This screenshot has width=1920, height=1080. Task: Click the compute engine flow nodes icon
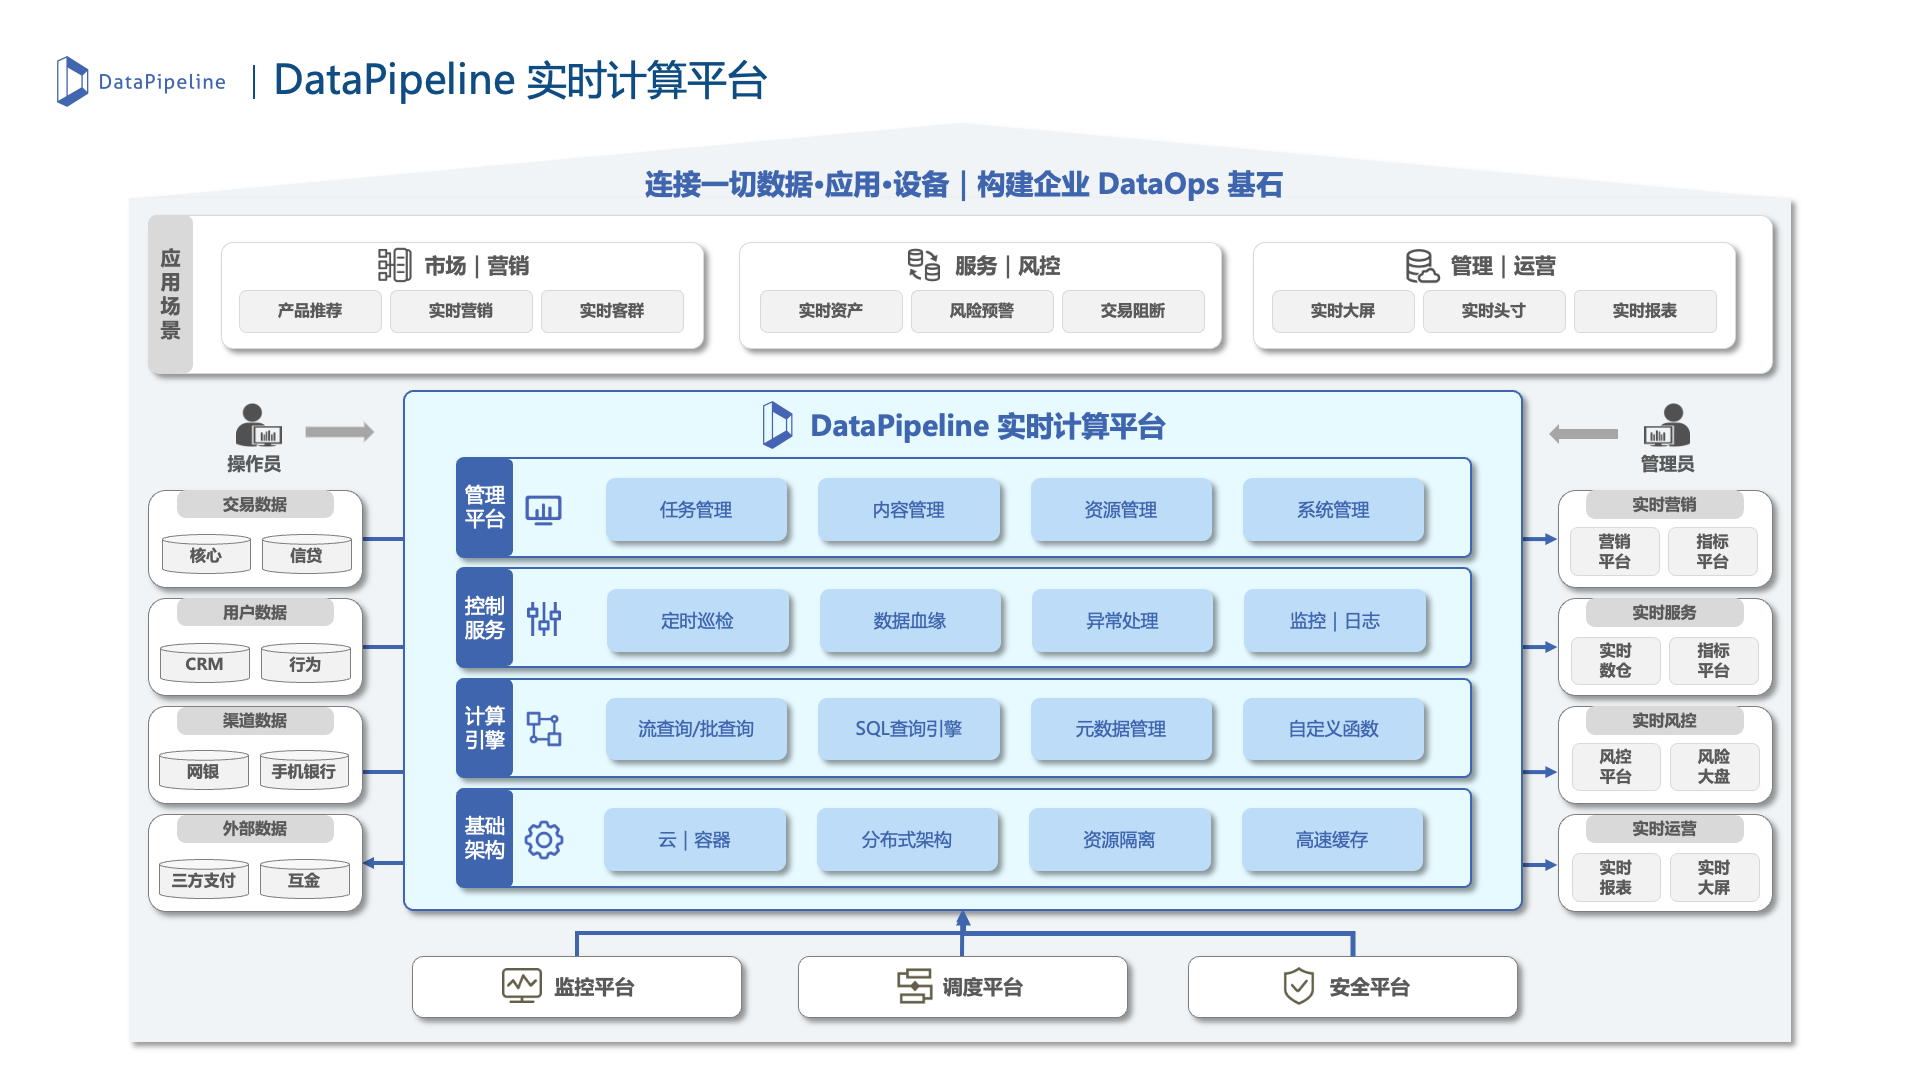544,729
